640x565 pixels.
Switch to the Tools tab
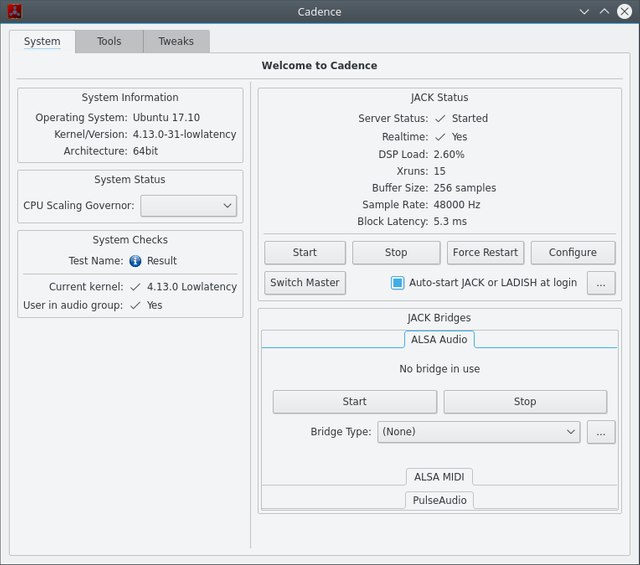pos(109,41)
